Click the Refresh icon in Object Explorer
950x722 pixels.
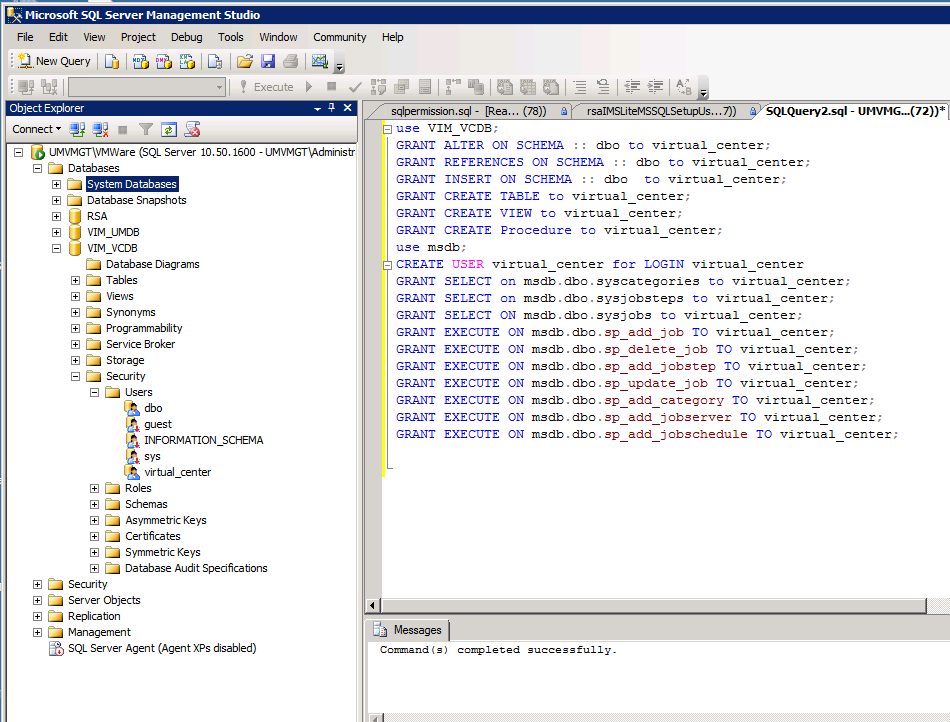(169, 129)
